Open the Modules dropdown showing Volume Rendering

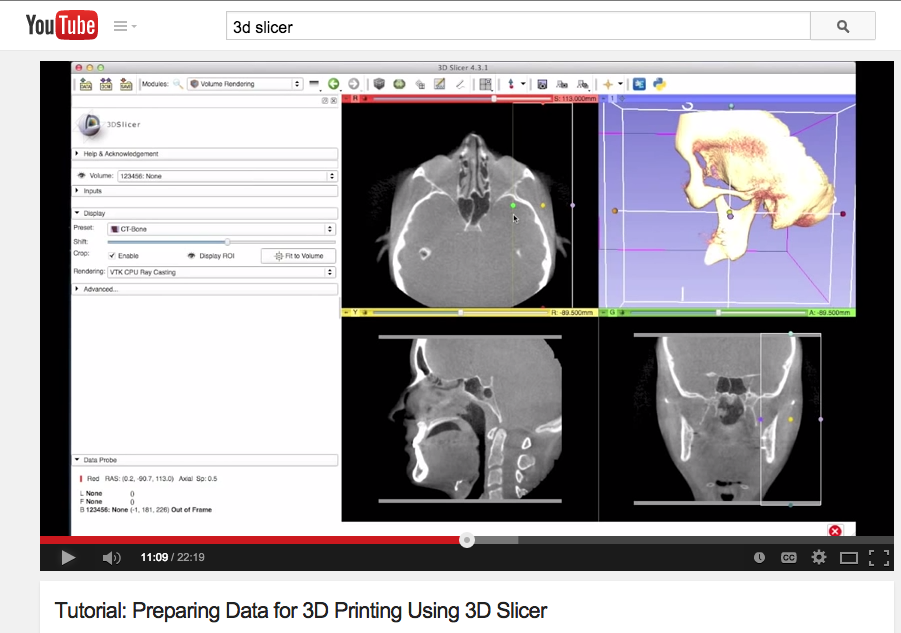coord(245,84)
